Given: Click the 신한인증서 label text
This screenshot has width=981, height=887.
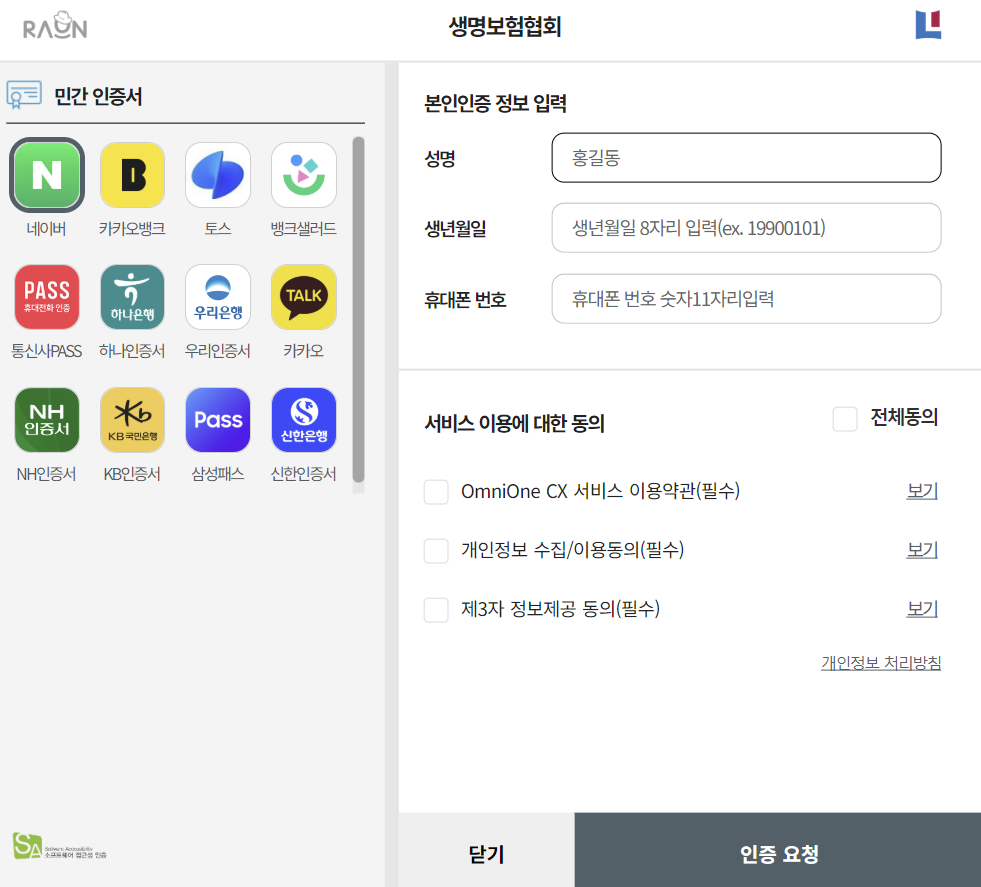Looking at the screenshot, I should [x=303, y=474].
